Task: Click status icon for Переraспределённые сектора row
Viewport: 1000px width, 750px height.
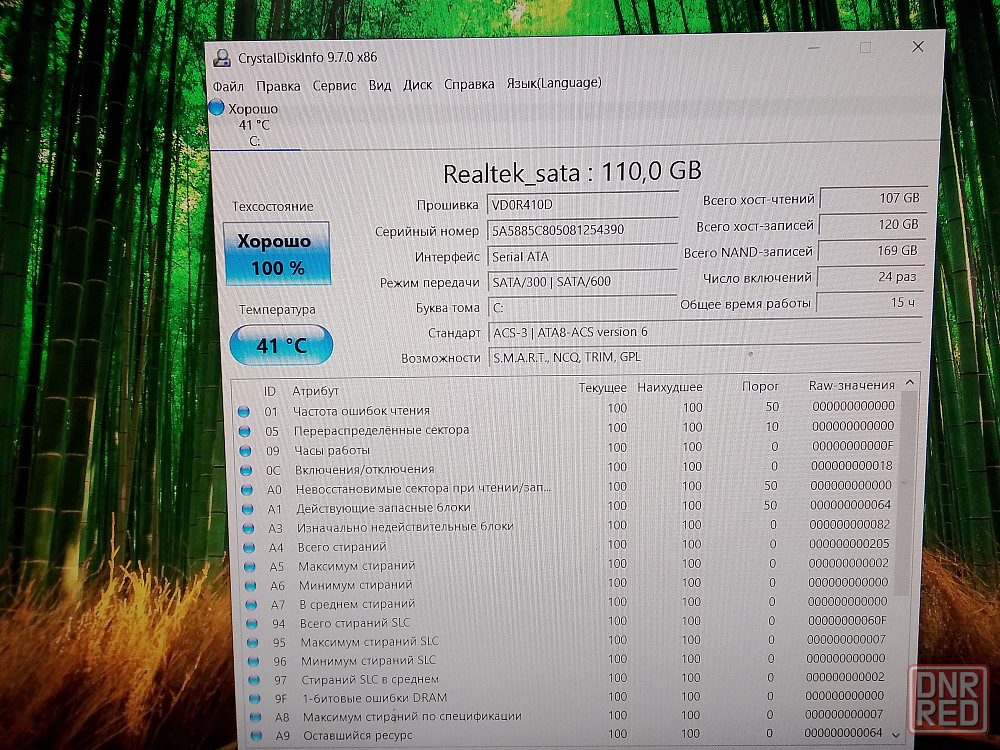Action: (243, 430)
